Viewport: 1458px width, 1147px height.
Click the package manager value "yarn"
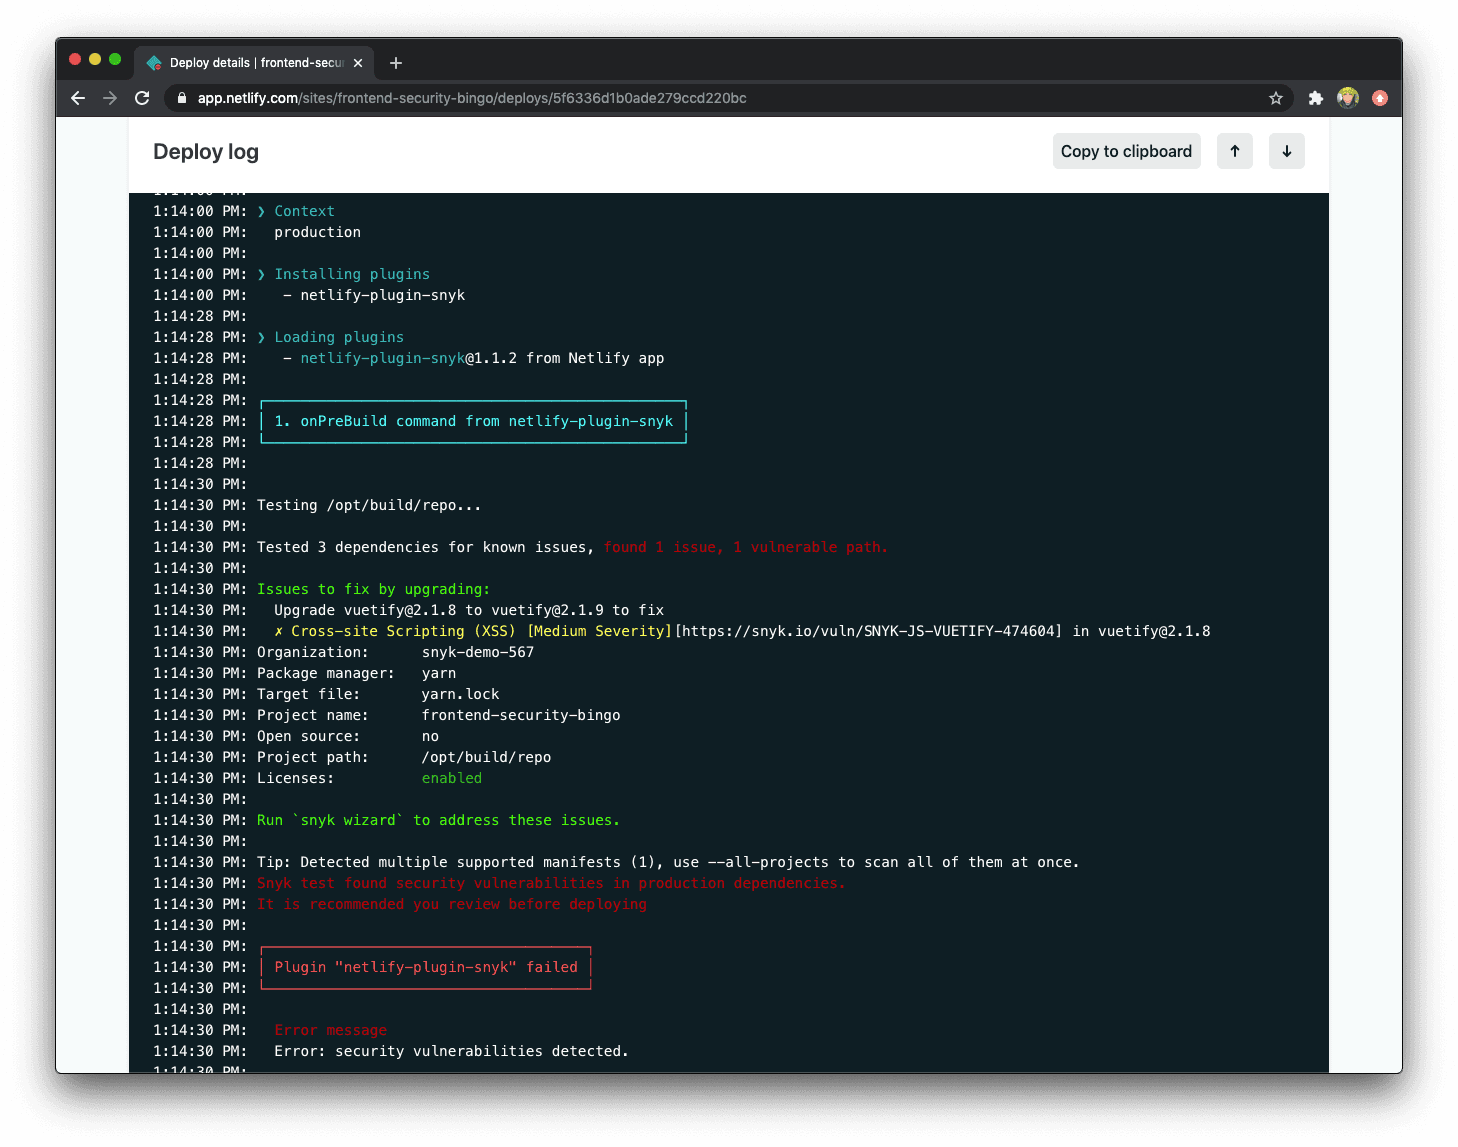(439, 673)
